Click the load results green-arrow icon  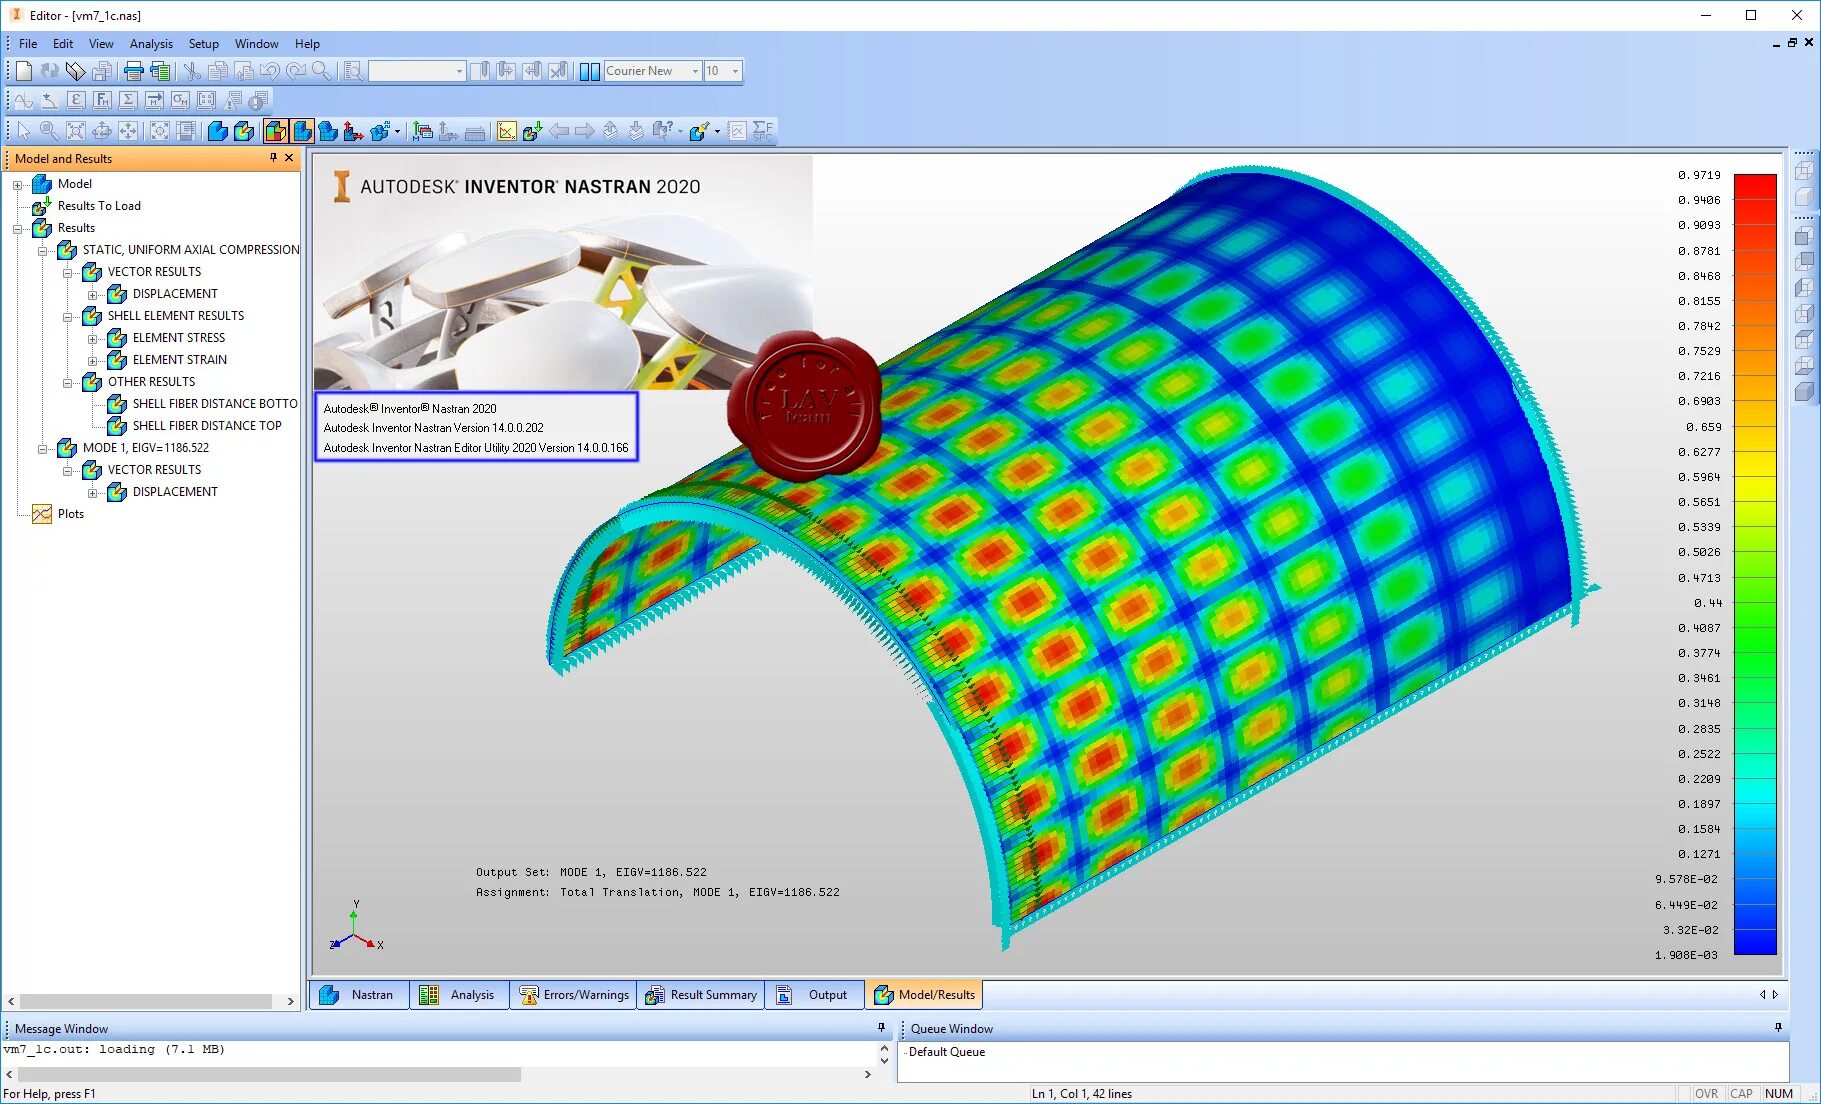(532, 131)
